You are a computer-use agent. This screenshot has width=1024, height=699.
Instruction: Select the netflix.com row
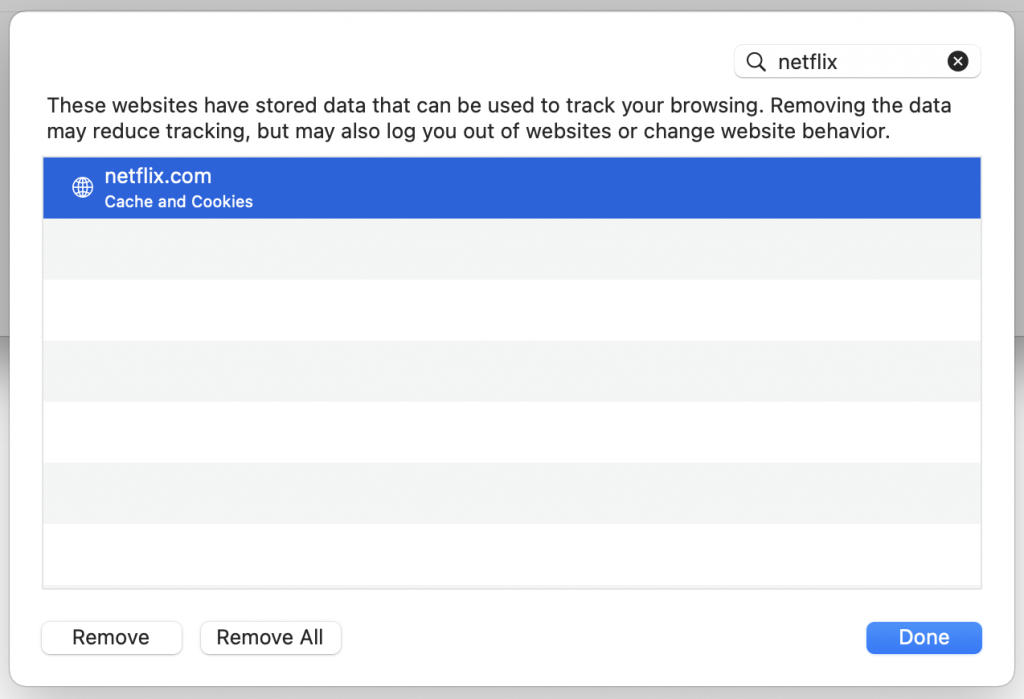point(512,188)
